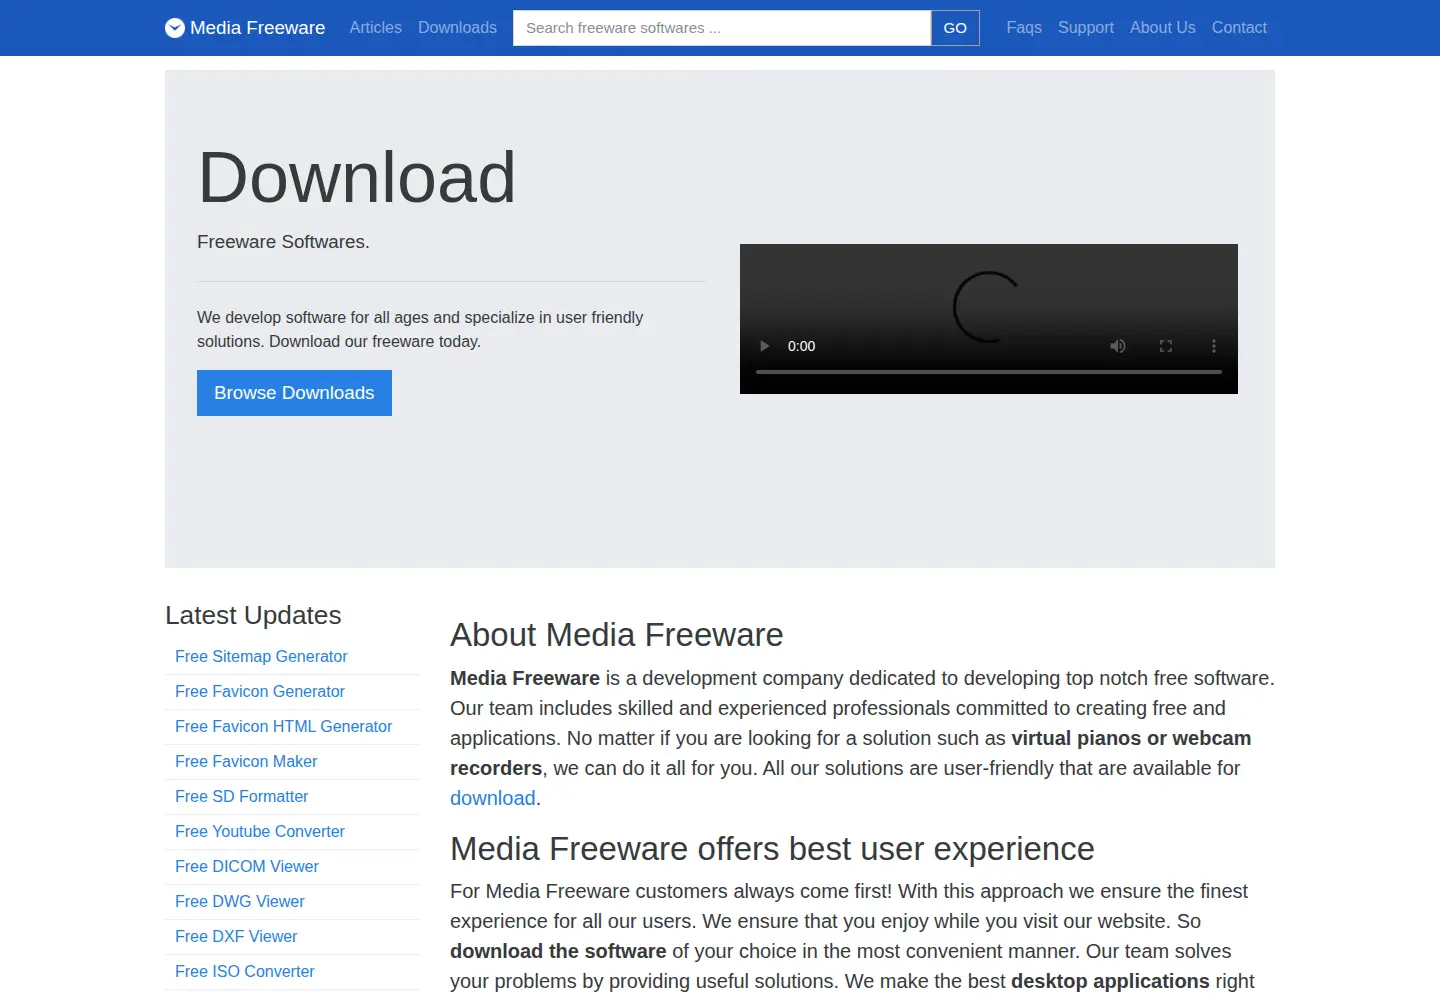Visit the About Us page
The image size is (1440, 1000).
[1163, 28]
